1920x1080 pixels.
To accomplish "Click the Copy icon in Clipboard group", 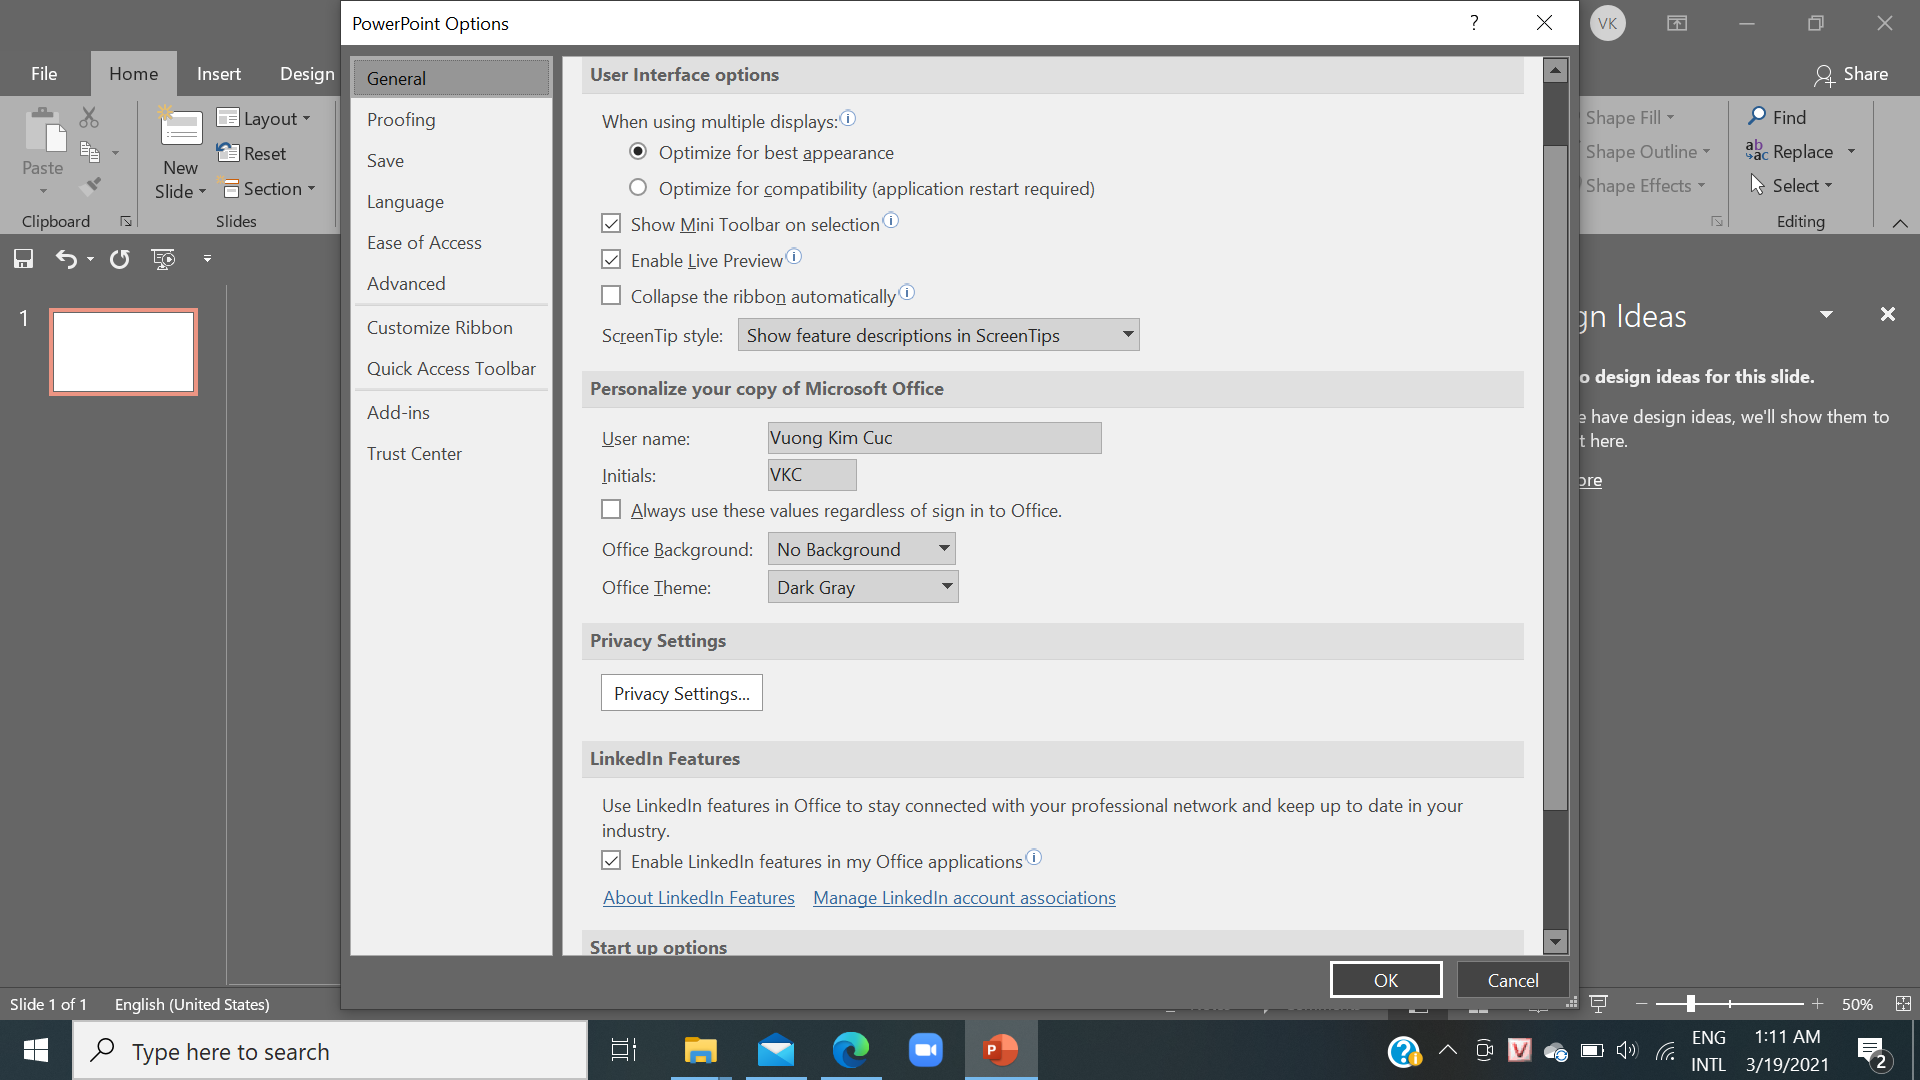I will click(90, 152).
